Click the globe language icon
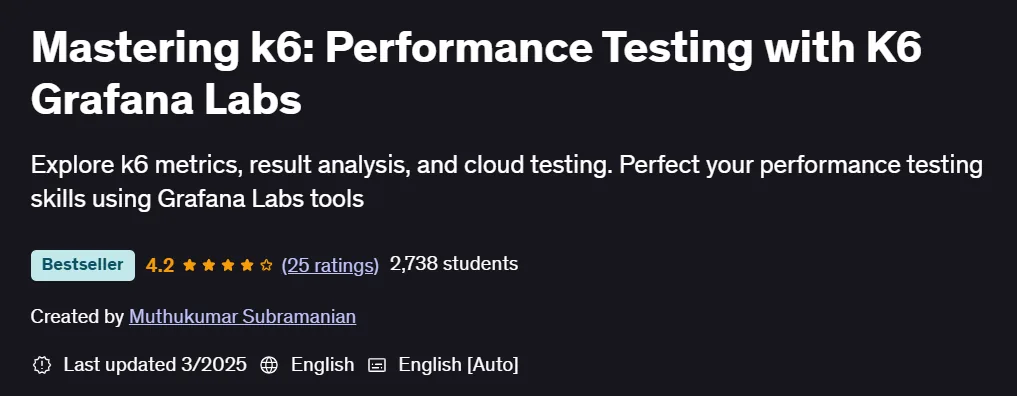 point(269,365)
